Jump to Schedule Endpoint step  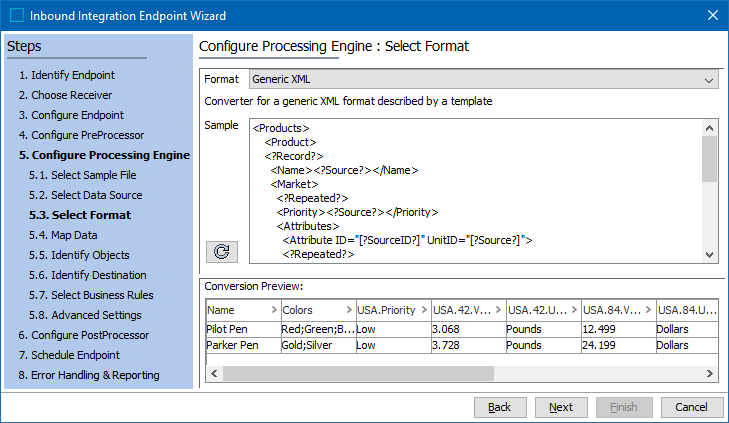tap(69, 355)
